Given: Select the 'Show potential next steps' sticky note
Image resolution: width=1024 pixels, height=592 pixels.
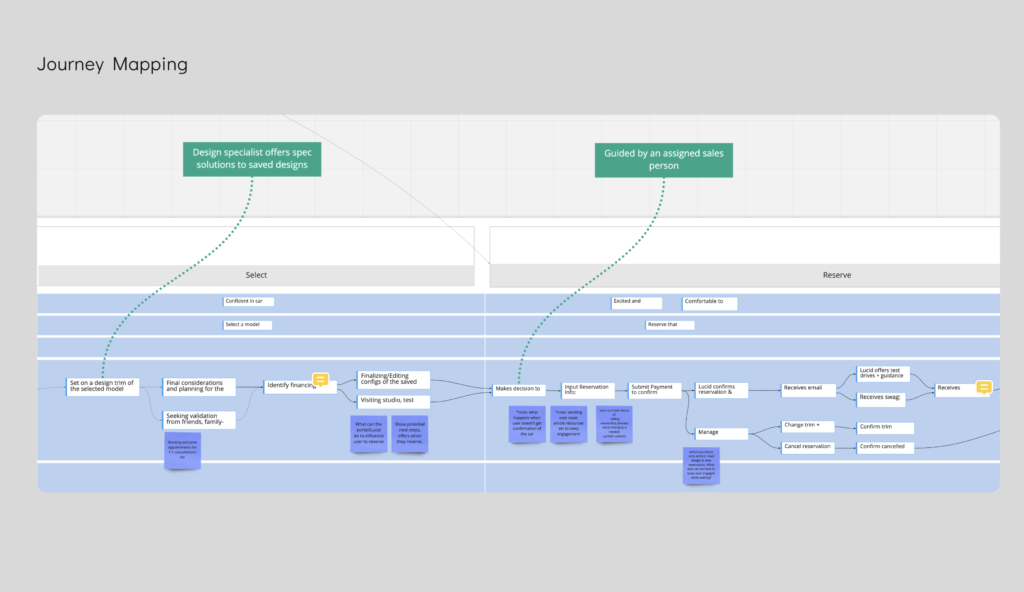Looking at the screenshot, I should (410, 432).
